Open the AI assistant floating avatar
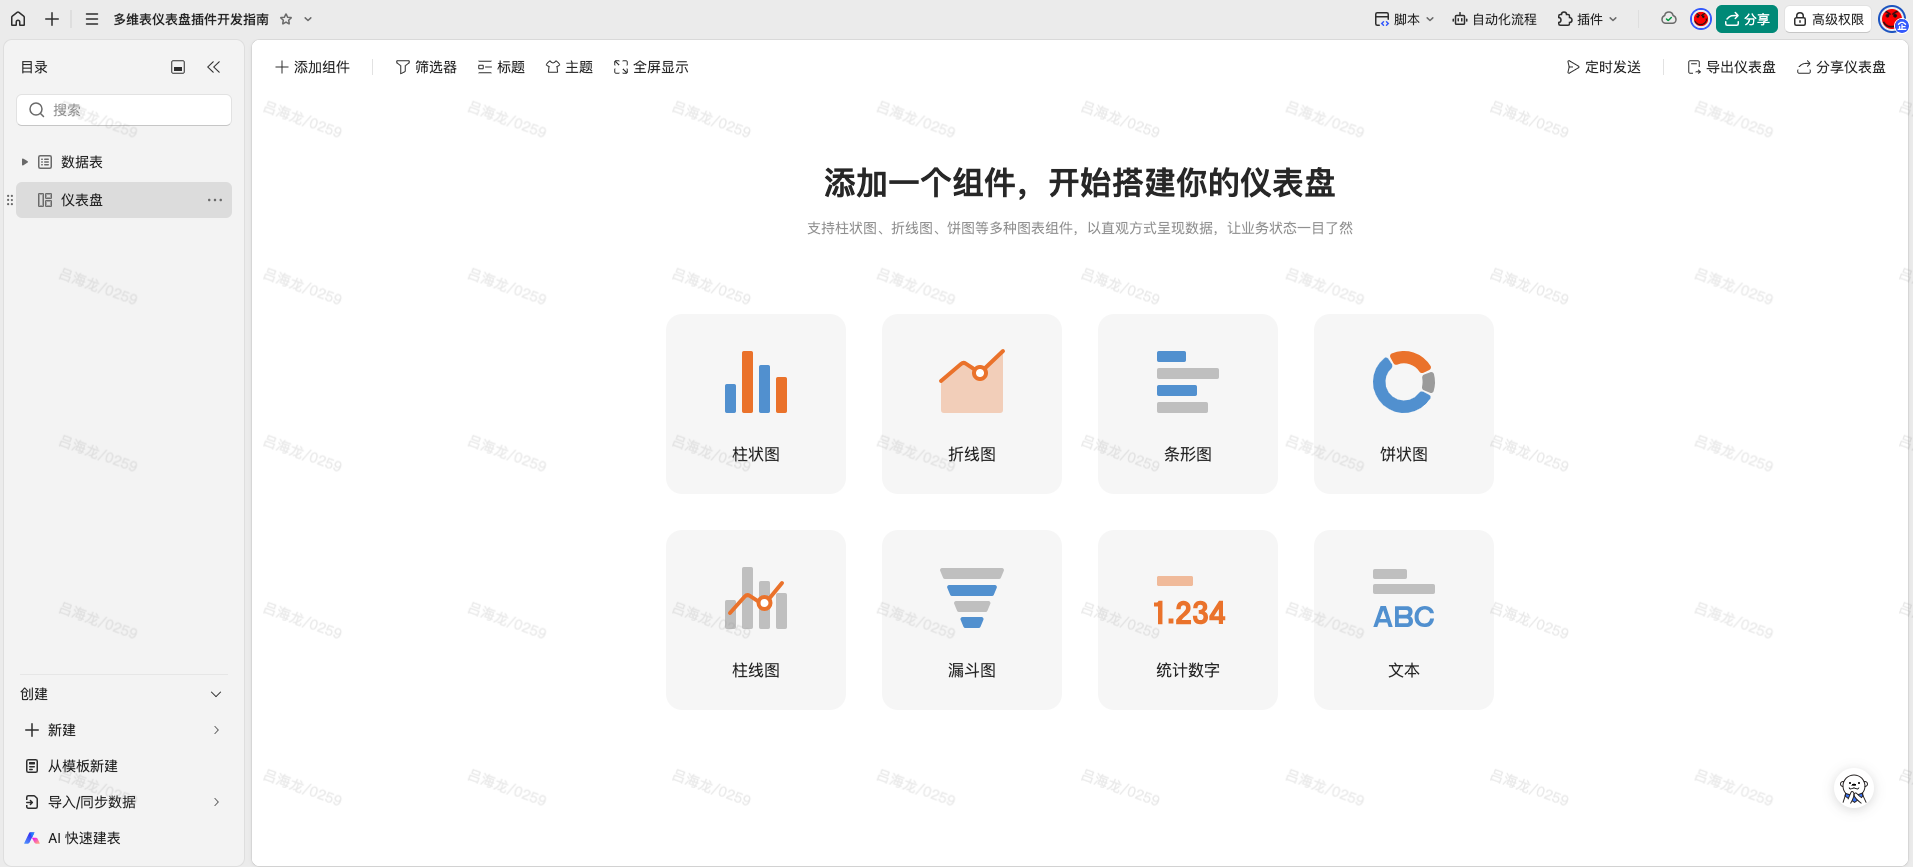This screenshot has width=1913, height=867. coord(1853,789)
